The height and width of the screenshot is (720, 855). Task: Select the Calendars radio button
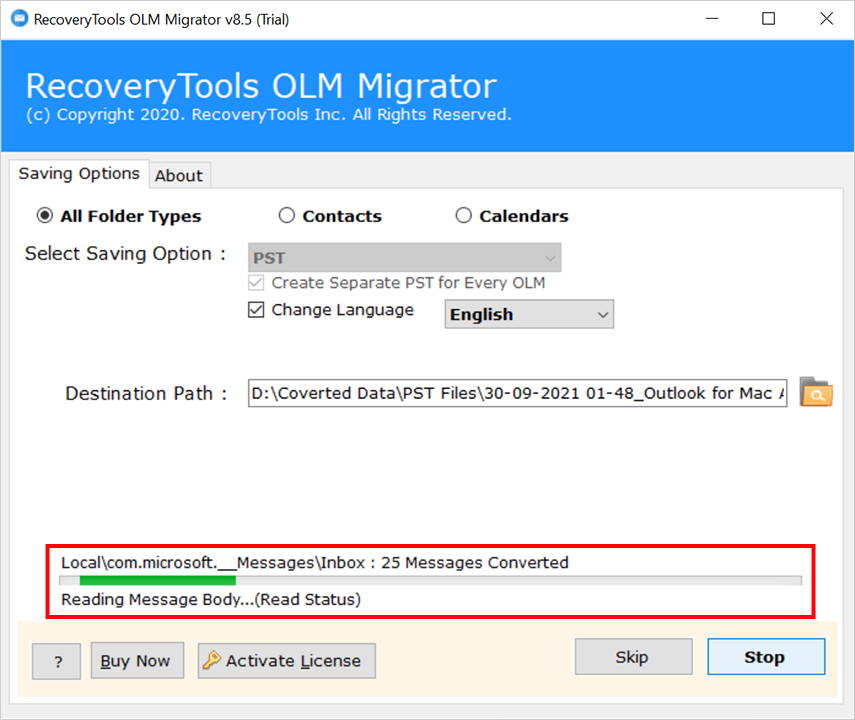[463, 215]
